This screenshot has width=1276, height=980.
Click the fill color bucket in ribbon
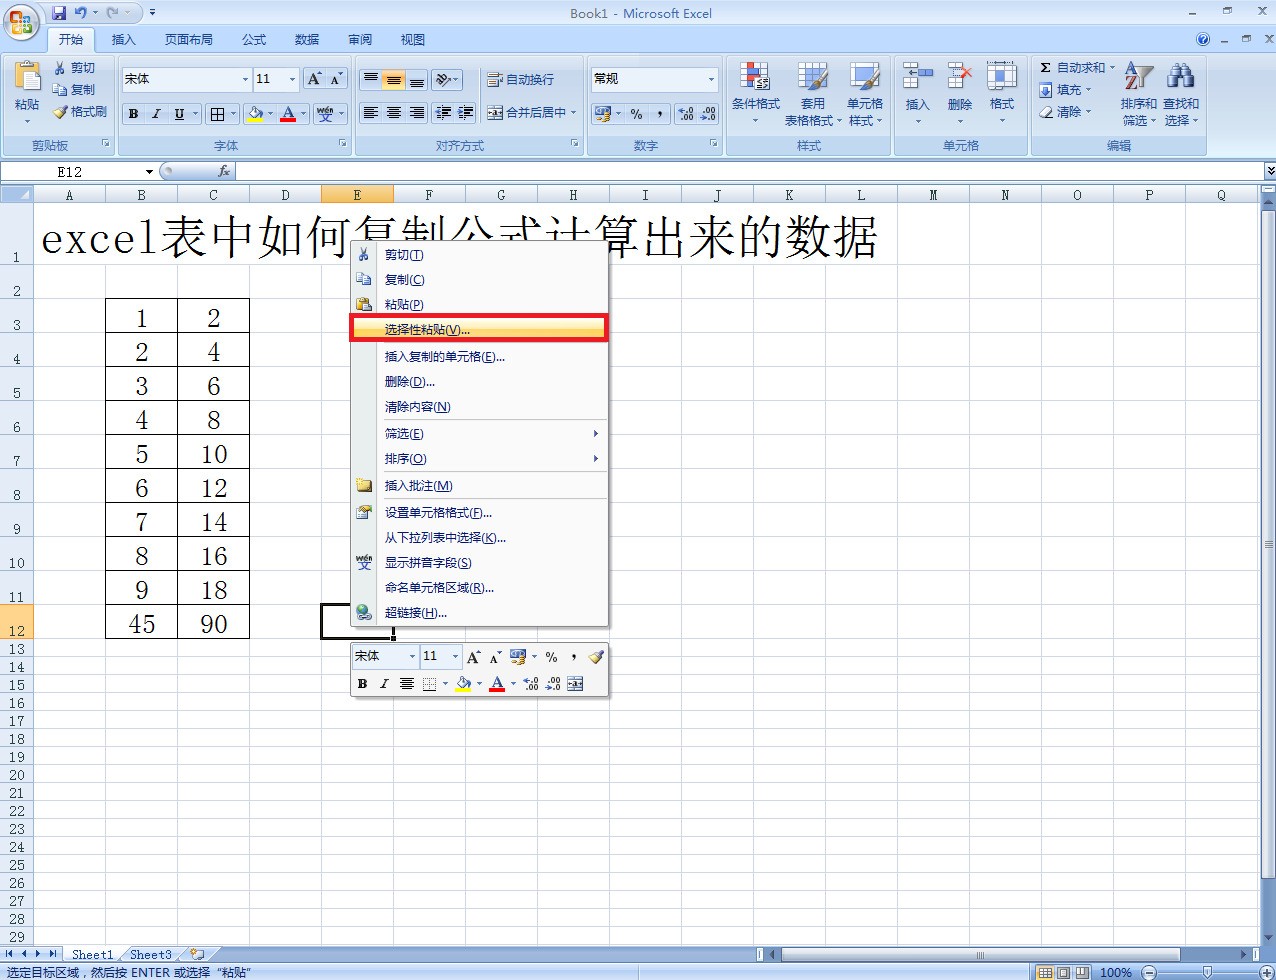255,114
